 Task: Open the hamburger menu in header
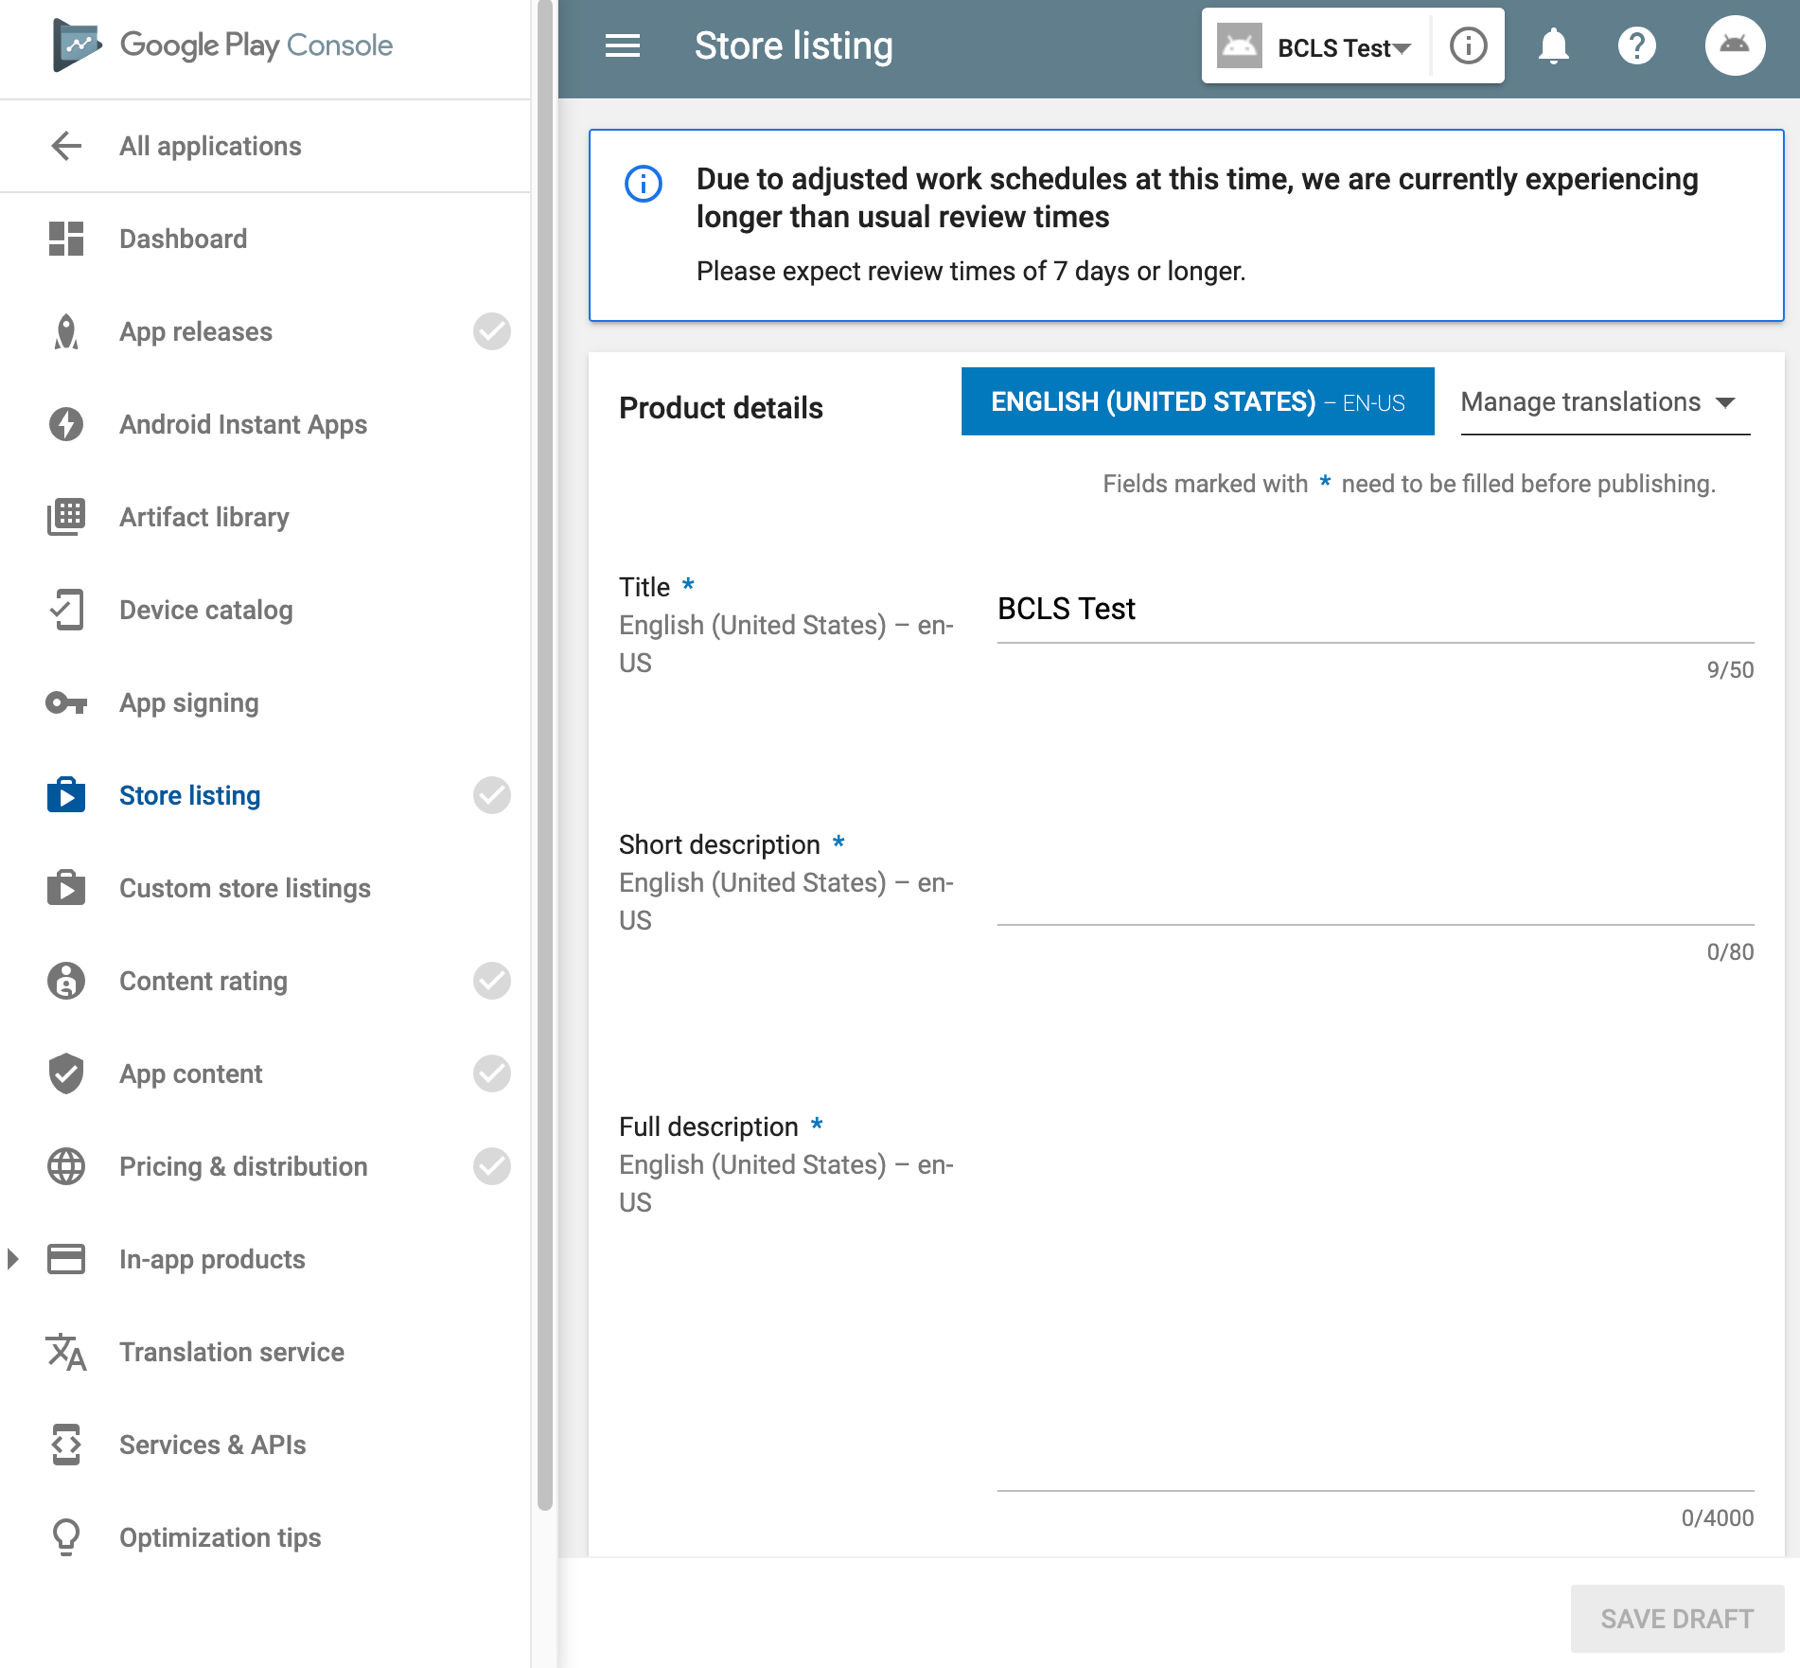click(x=622, y=46)
